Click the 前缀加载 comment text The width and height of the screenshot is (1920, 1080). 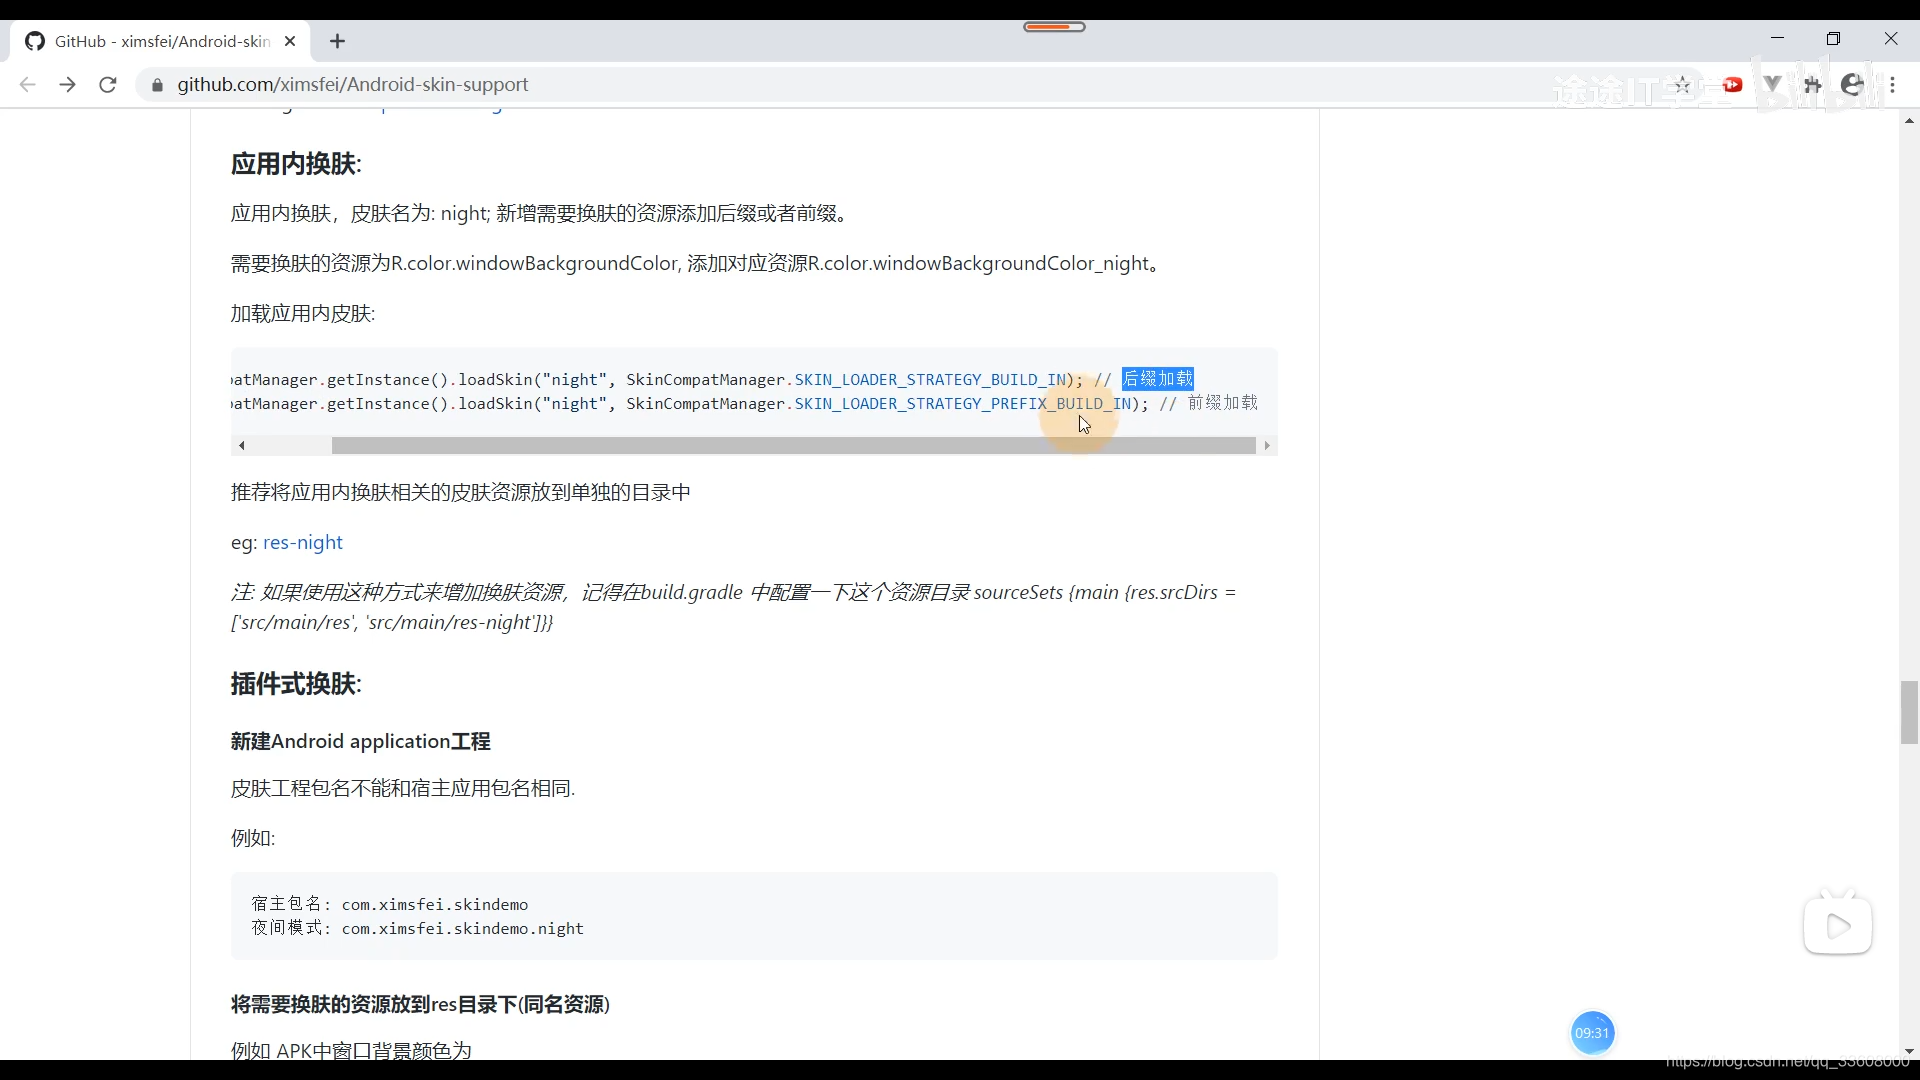(x=1222, y=403)
